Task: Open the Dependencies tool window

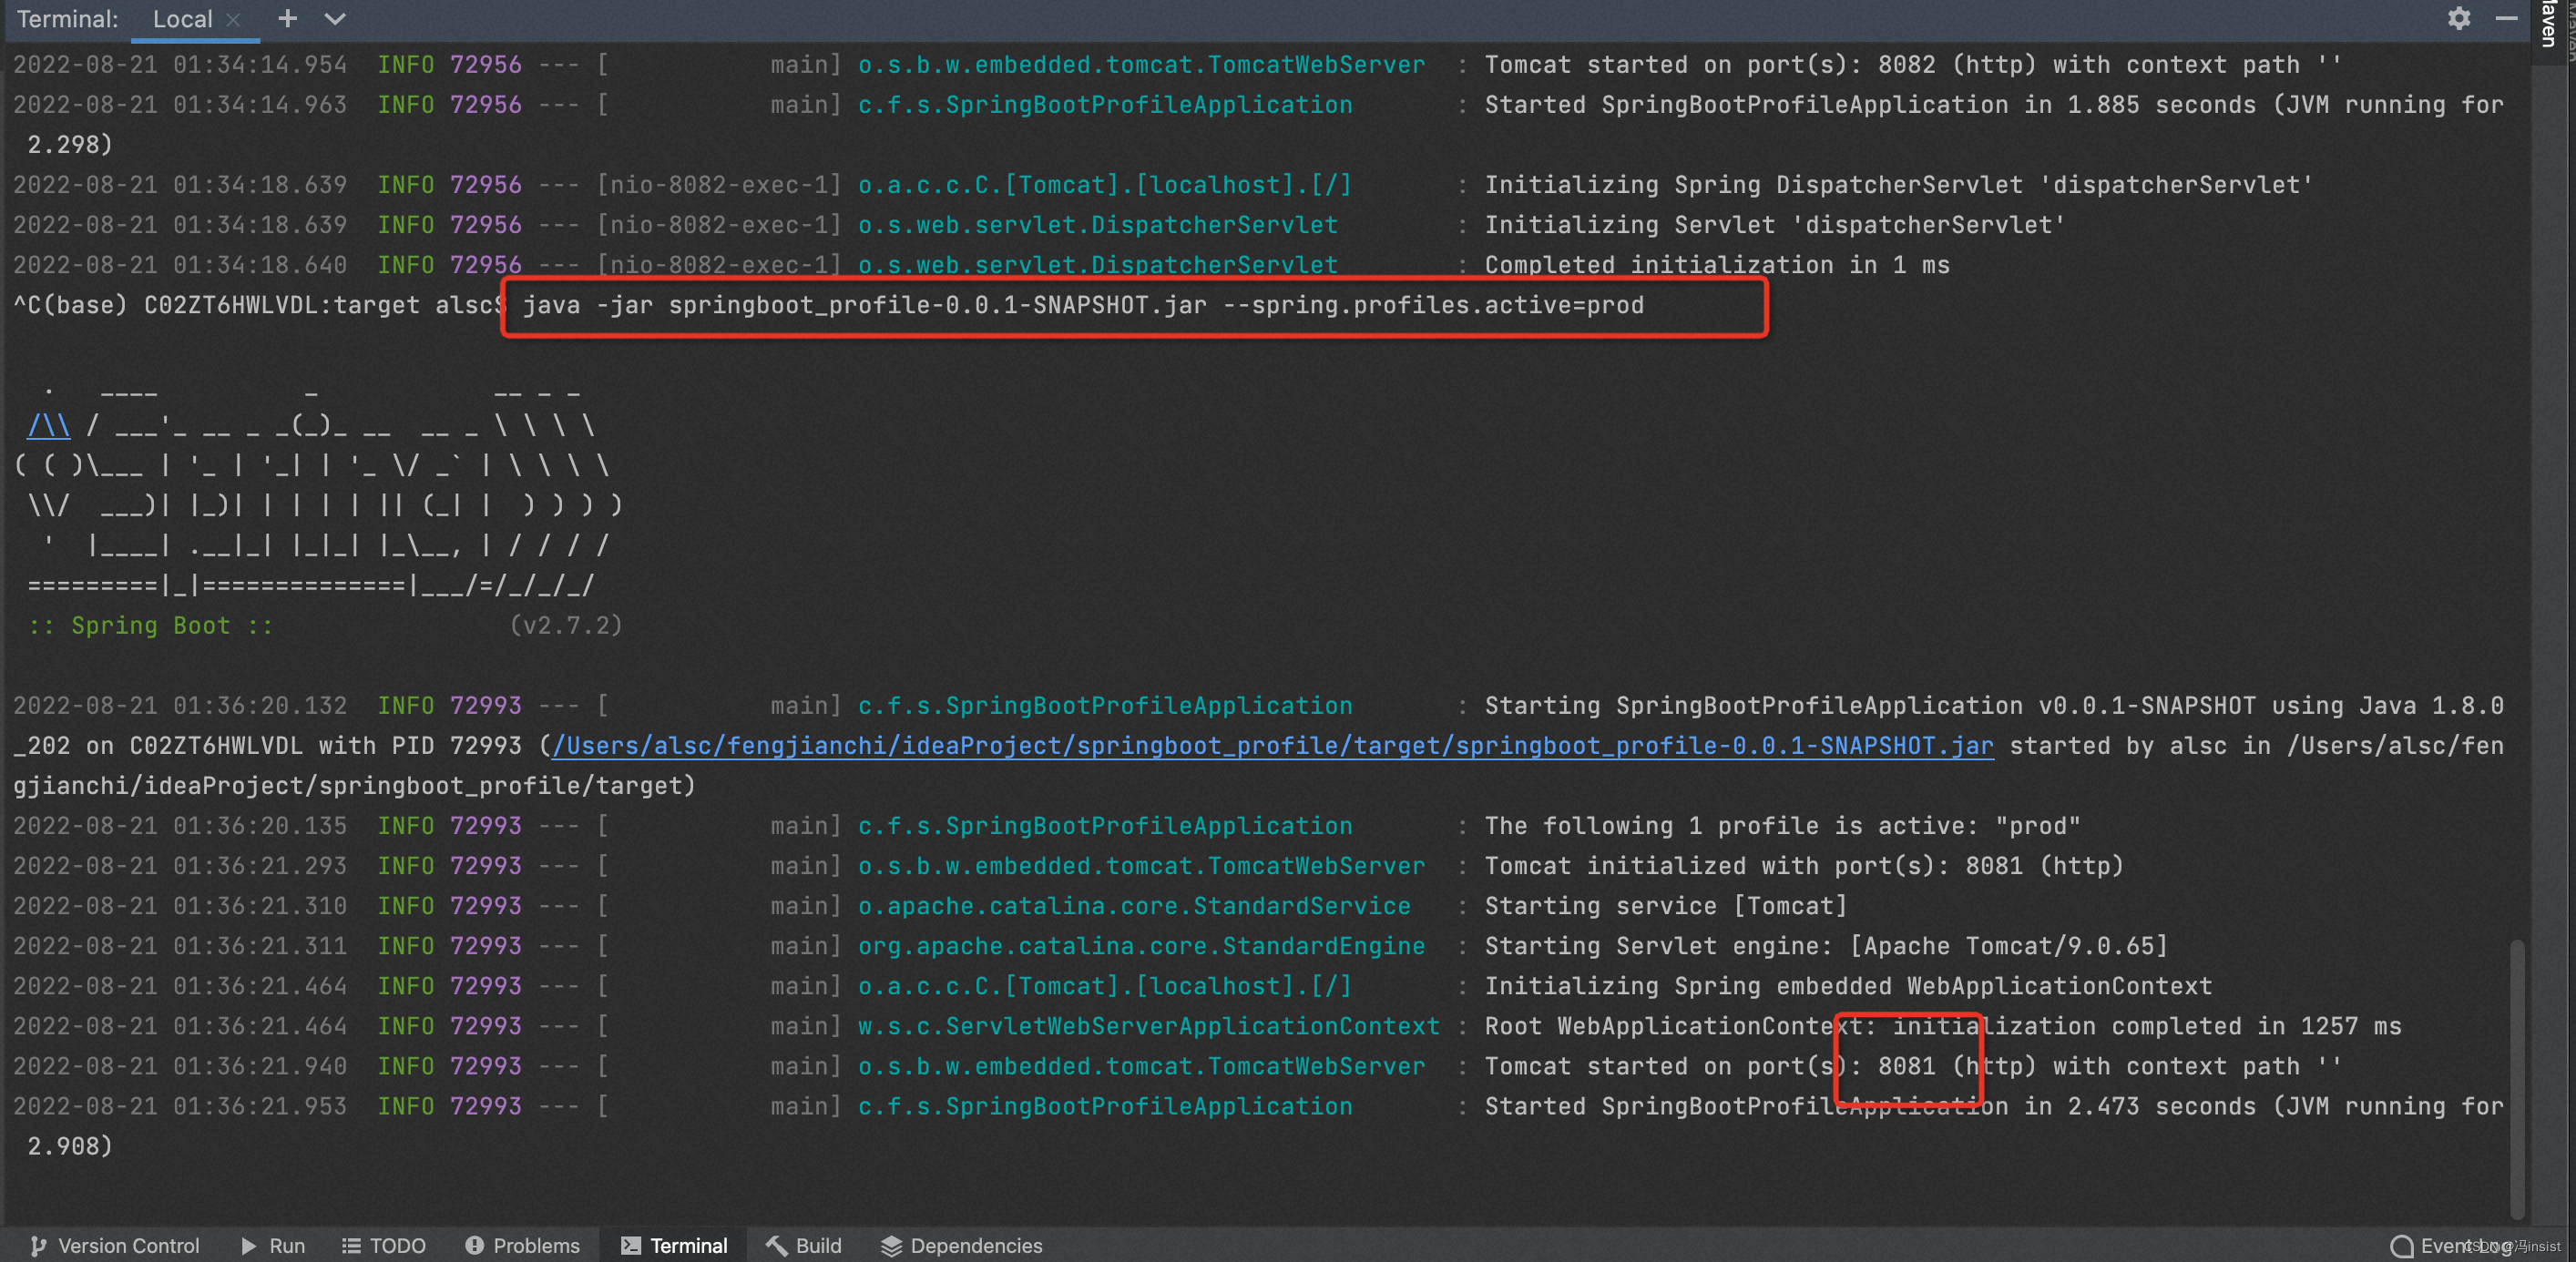Action: [x=961, y=1245]
